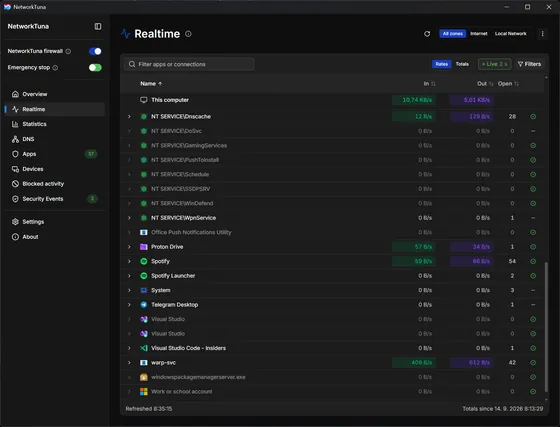The width and height of the screenshot is (560, 427).
Task: Click the Filter apps or connections field
Action: (x=189, y=64)
